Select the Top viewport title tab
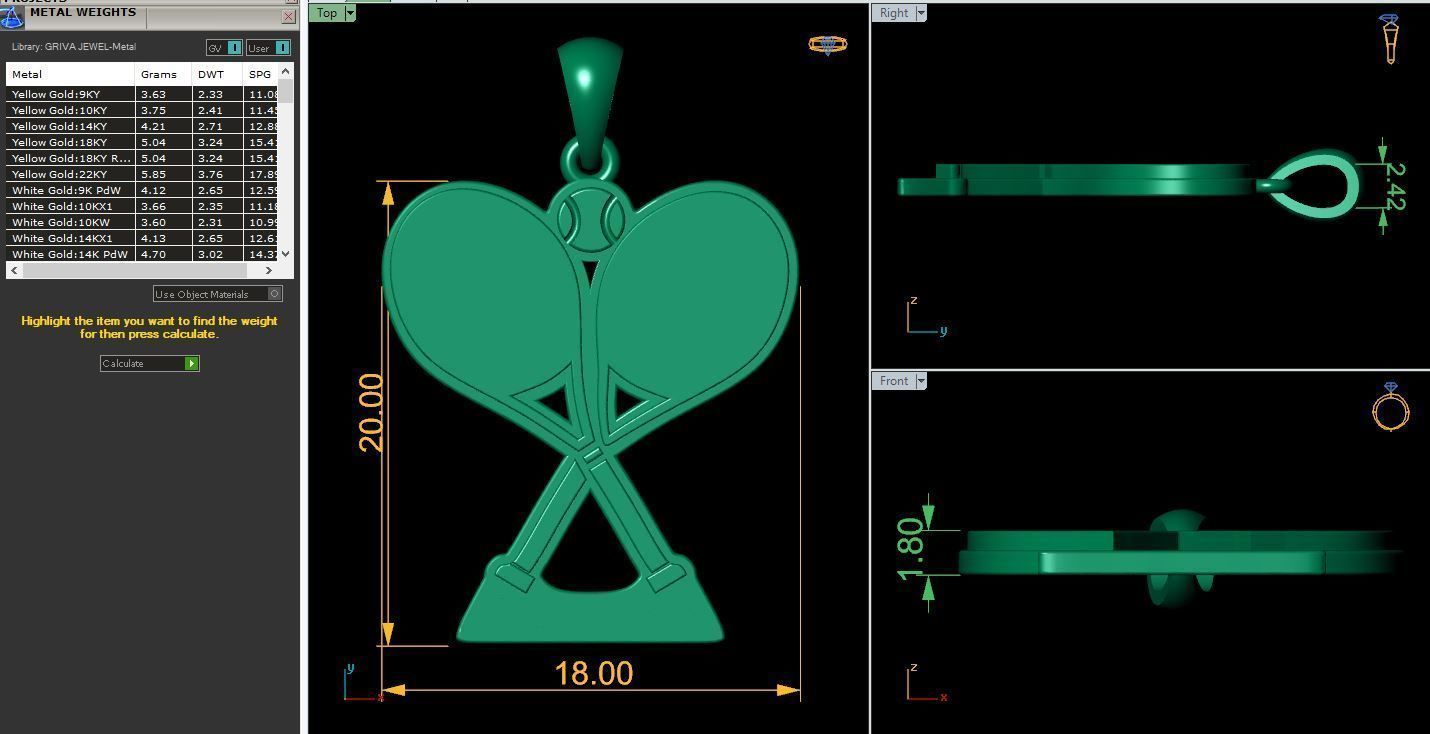This screenshot has width=1430, height=734. 327,13
